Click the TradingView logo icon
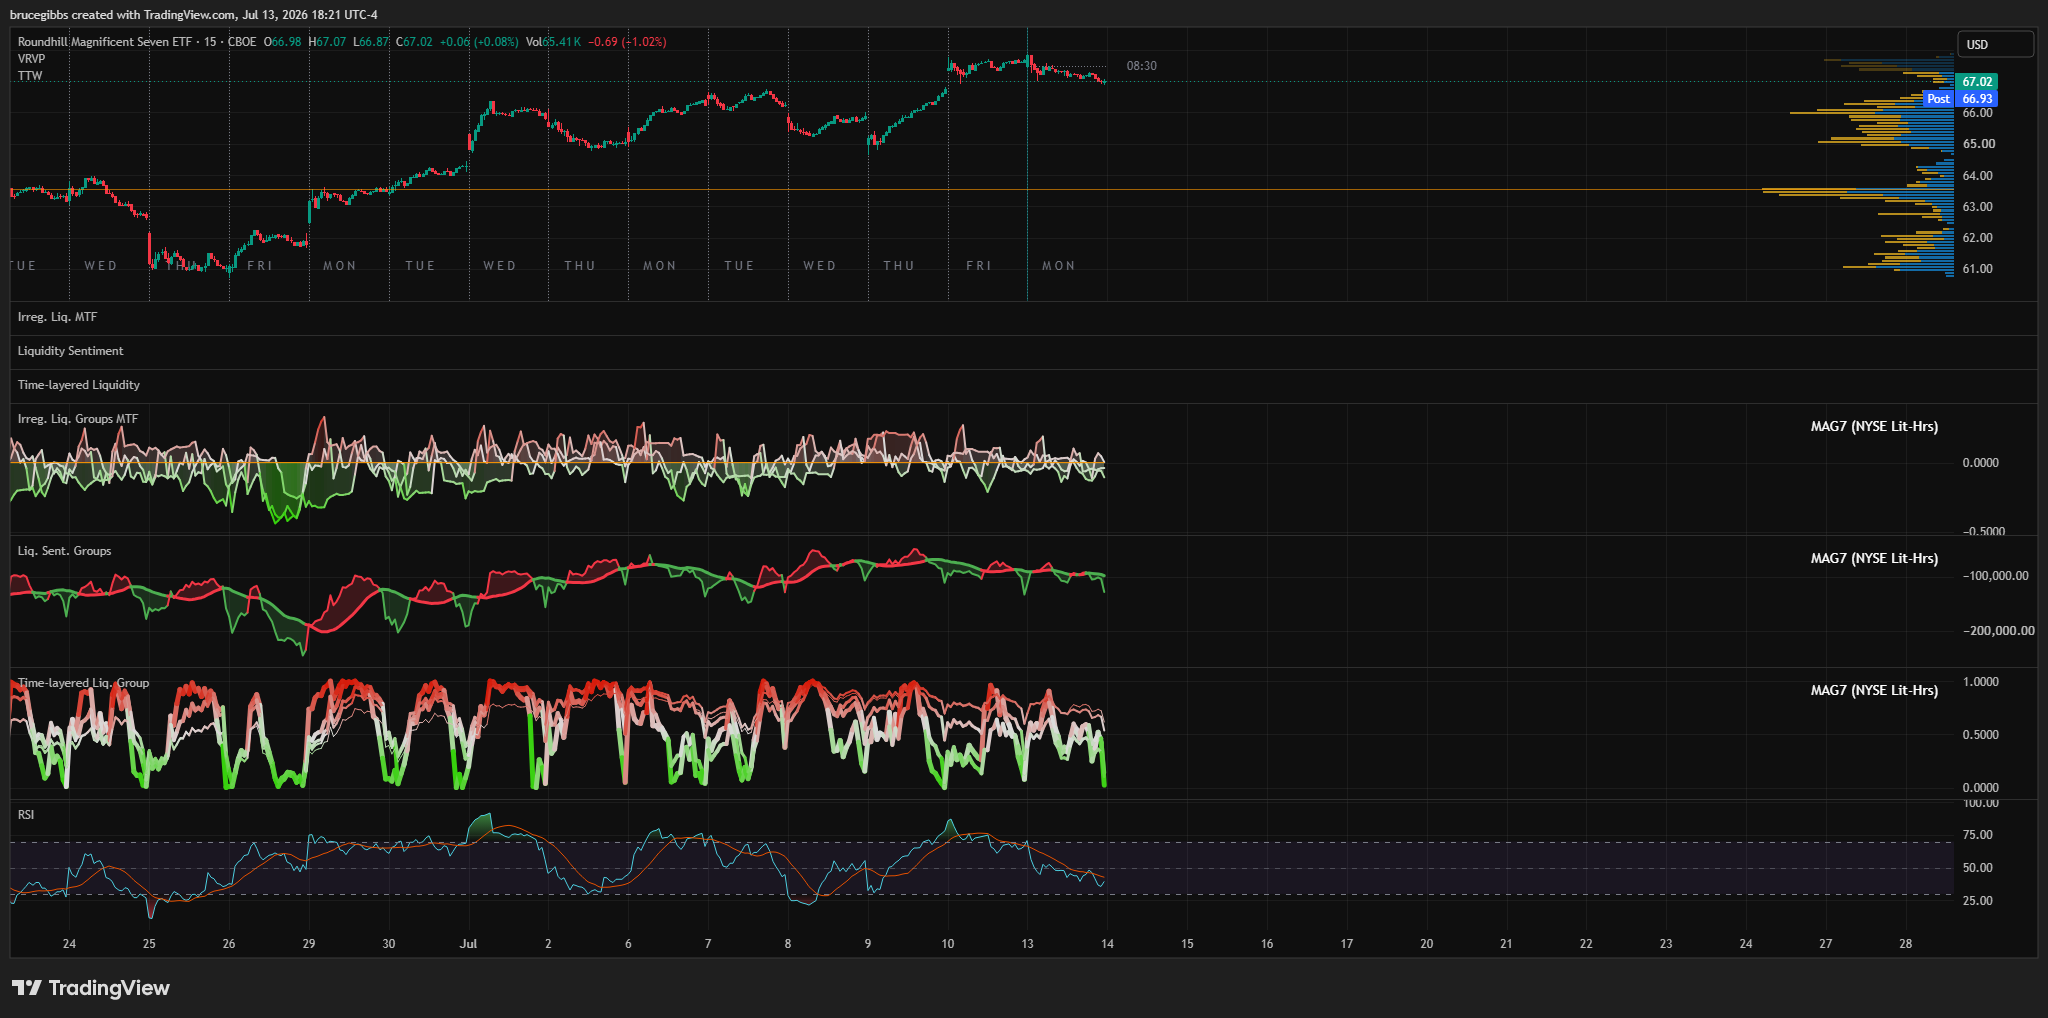Screen dimensions: 2048x1018 [27, 988]
